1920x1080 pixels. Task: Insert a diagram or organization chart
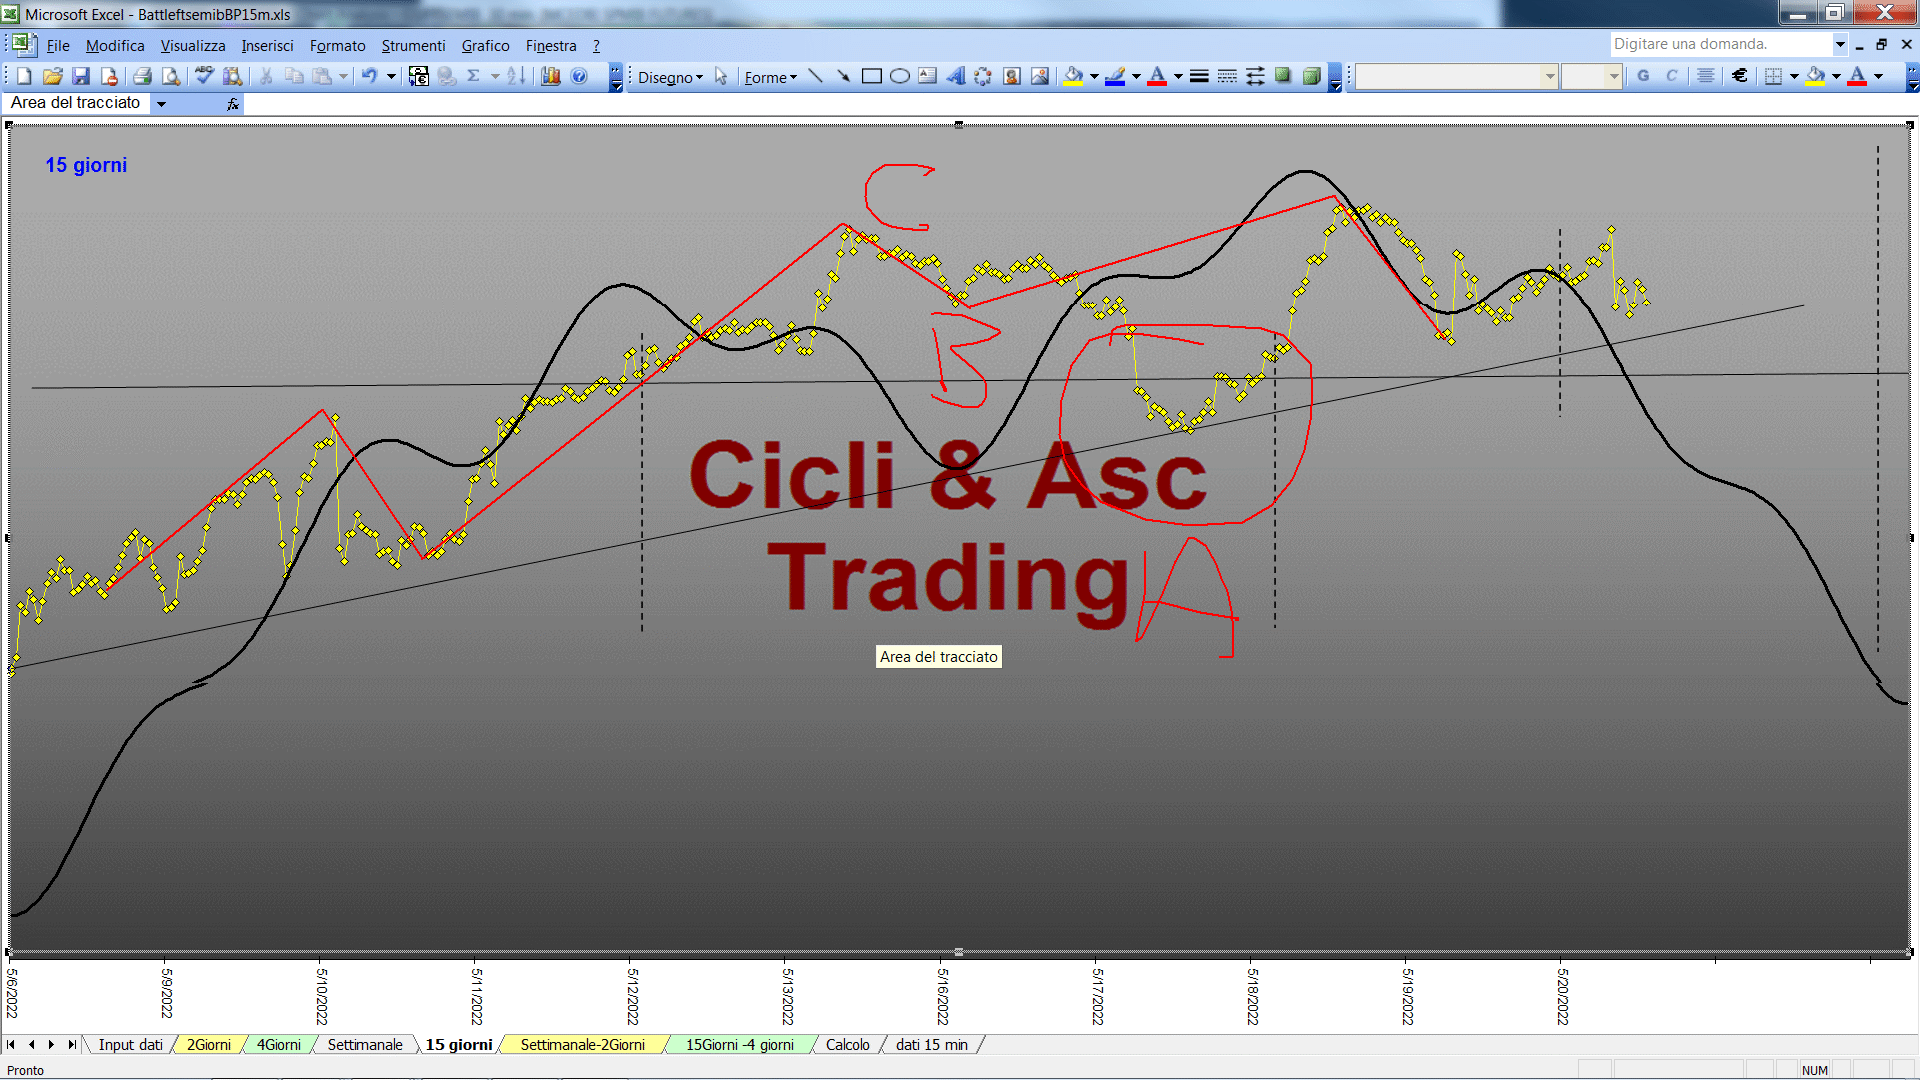(984, 76)
